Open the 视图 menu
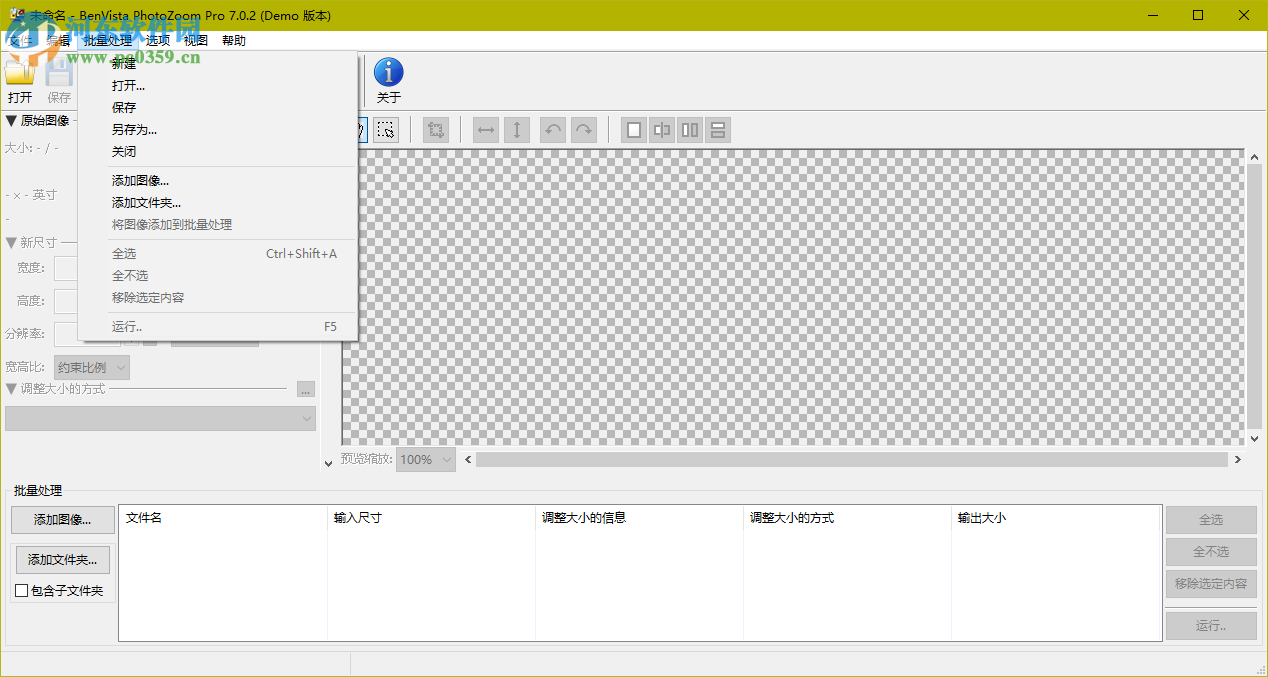1268x677 pixels. pos(196,40)
